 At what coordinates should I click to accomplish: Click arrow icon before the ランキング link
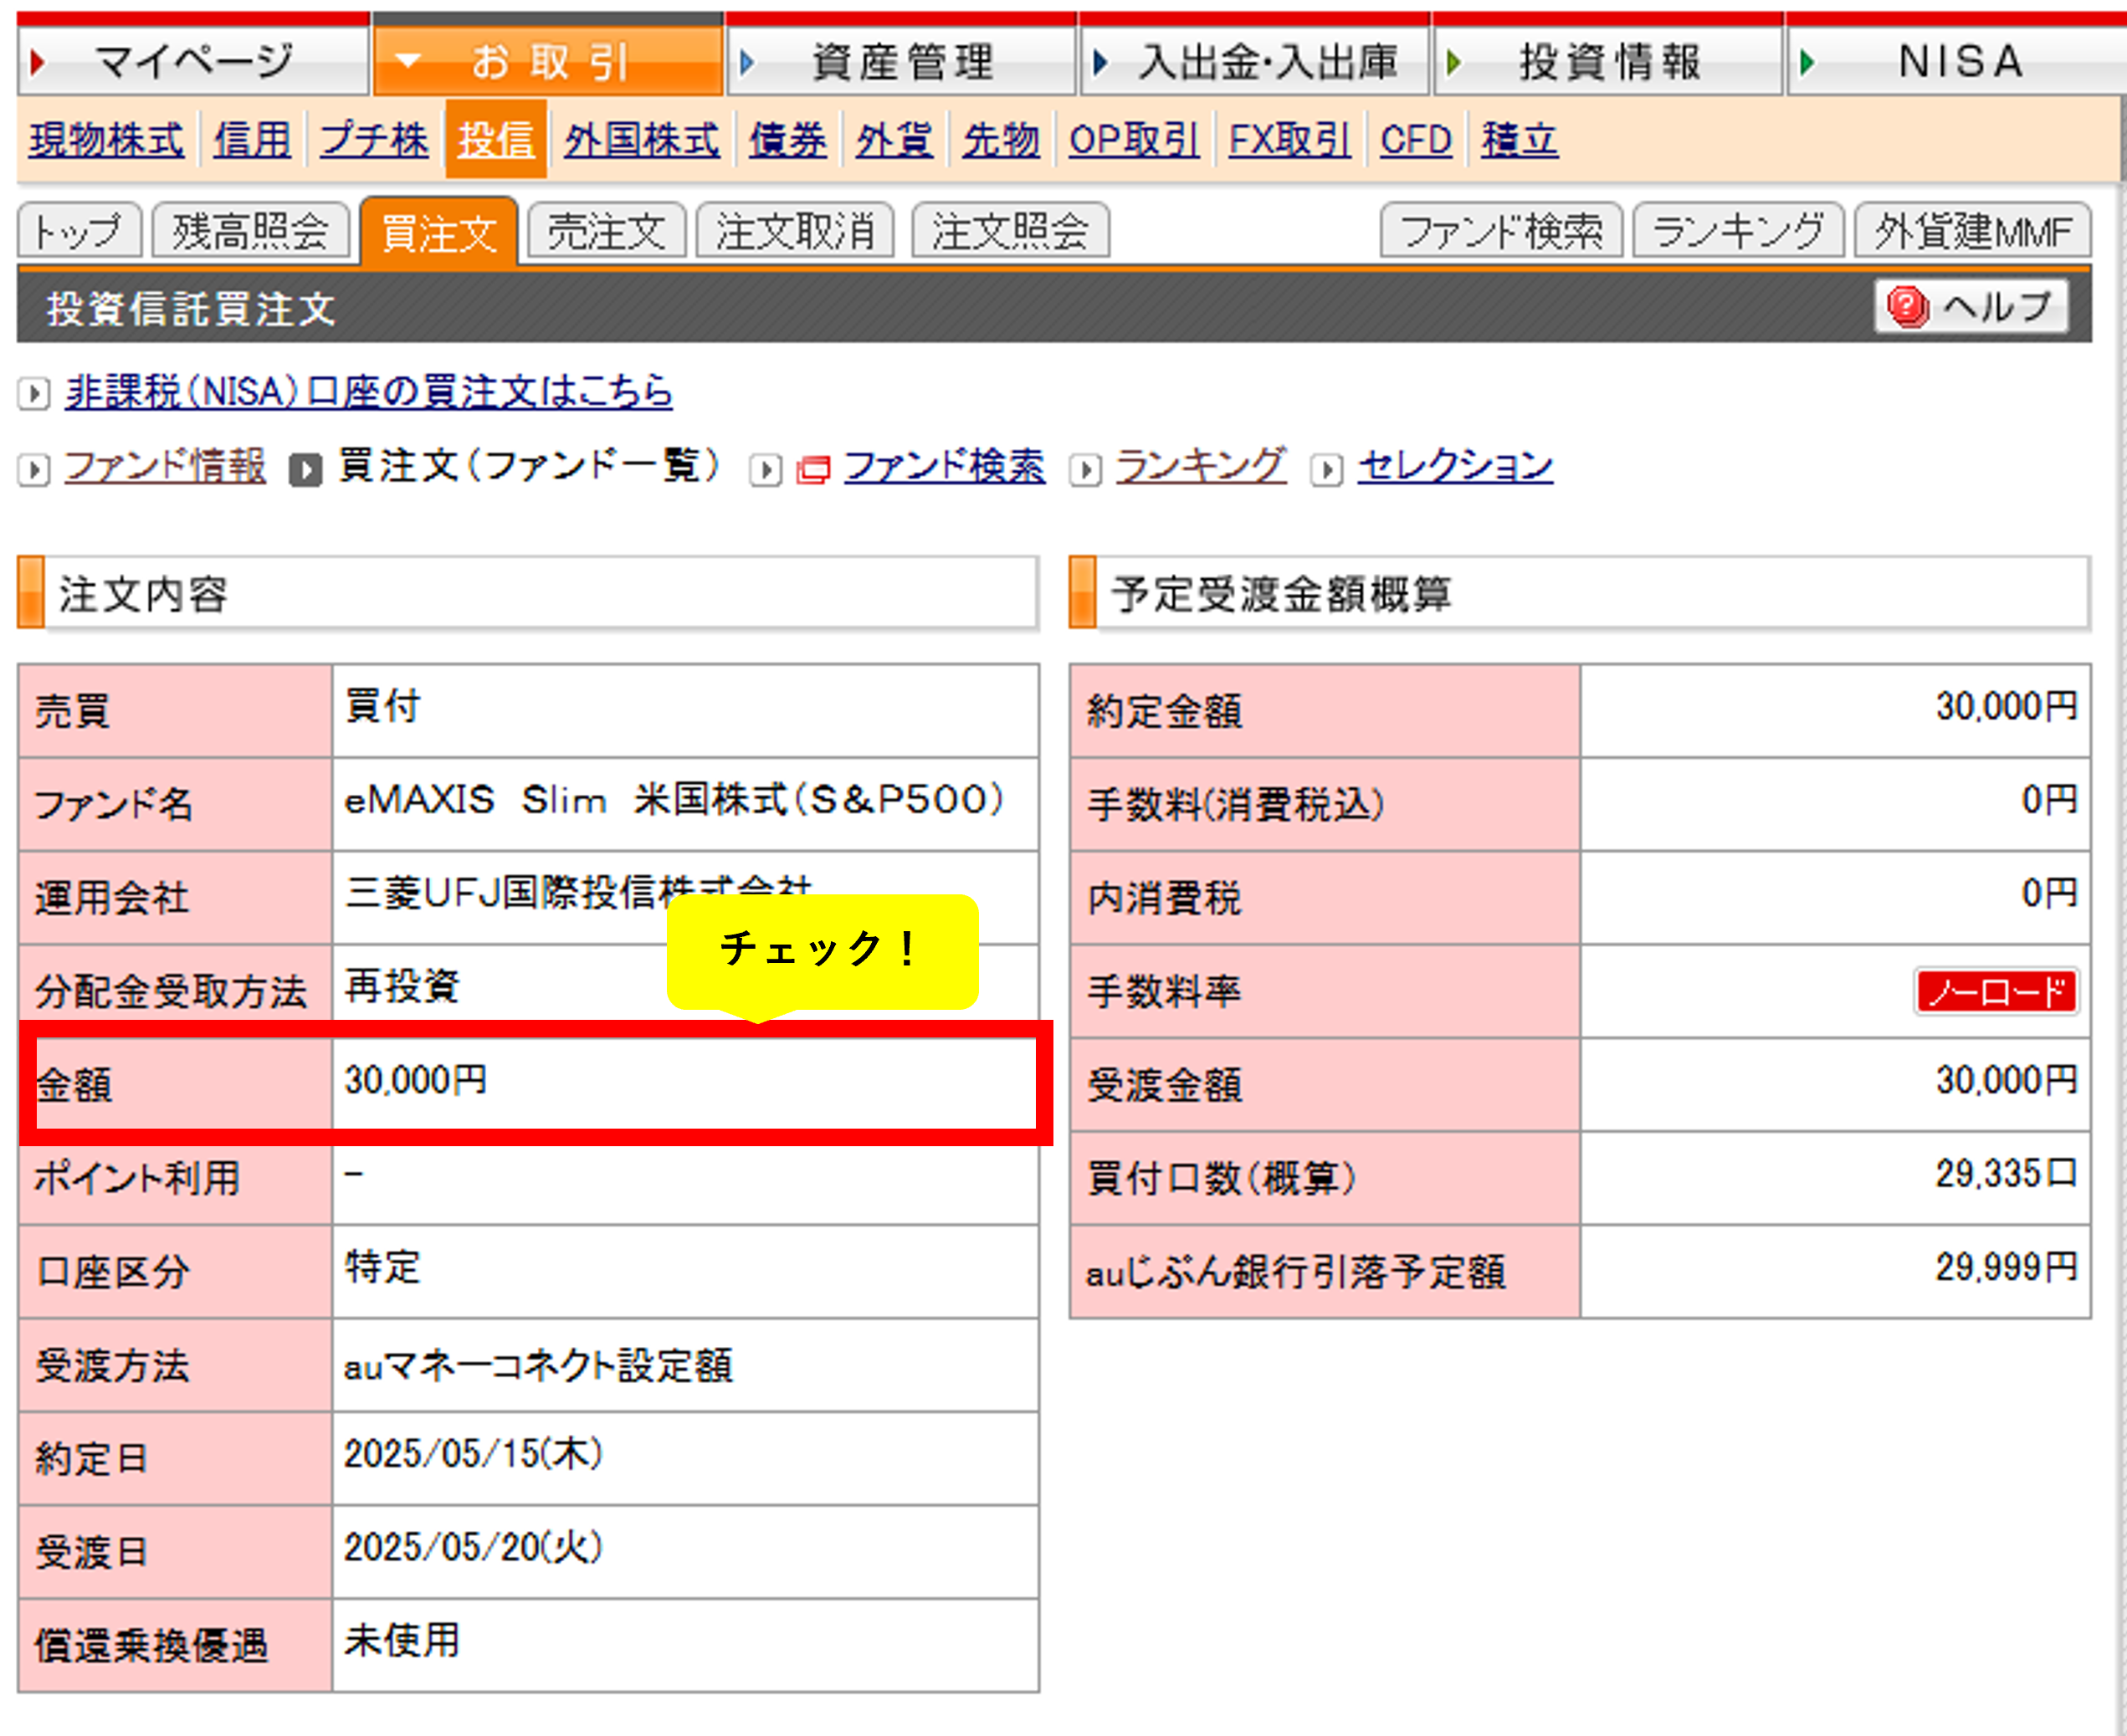point(1086,469)
